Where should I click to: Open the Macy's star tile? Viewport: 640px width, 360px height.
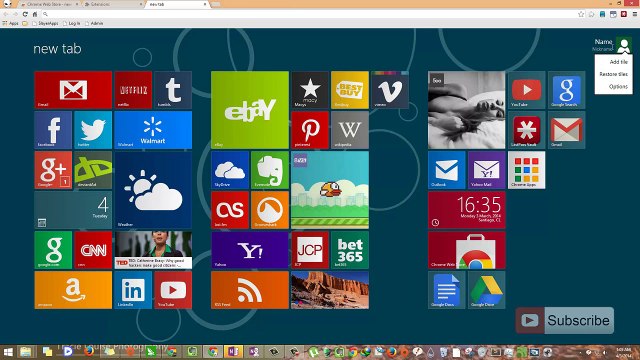pos(310,90)
